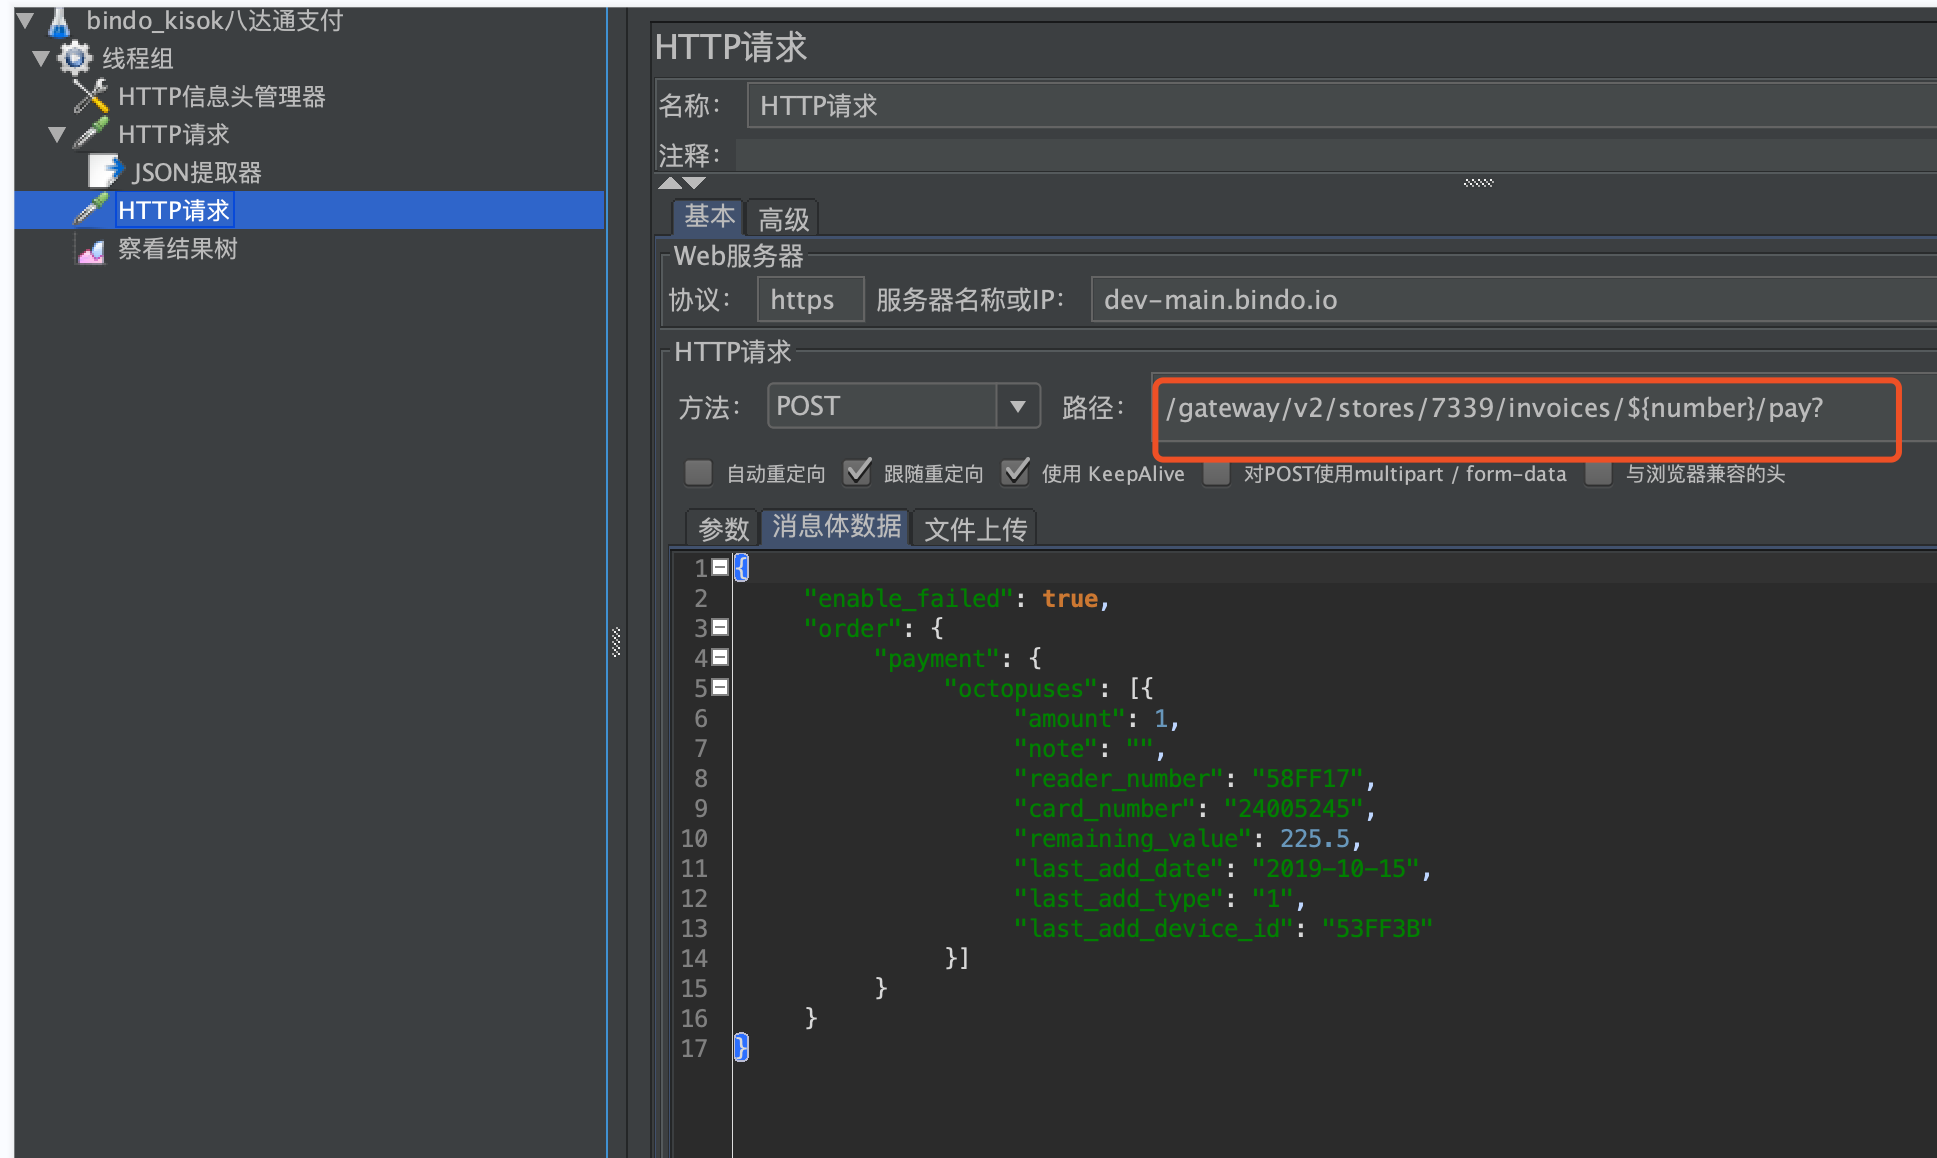
Task: Click the last_add_device_id value 53FF3B
Action: (1377, 928)
